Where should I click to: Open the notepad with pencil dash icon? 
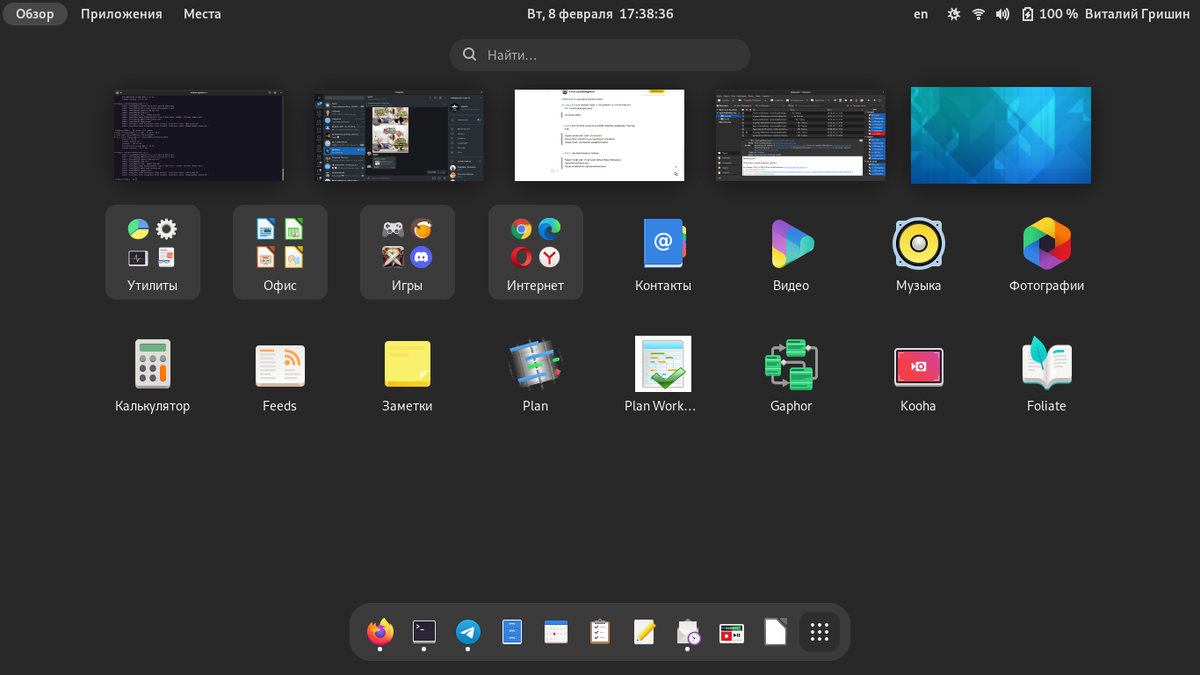tap(644, 632)
